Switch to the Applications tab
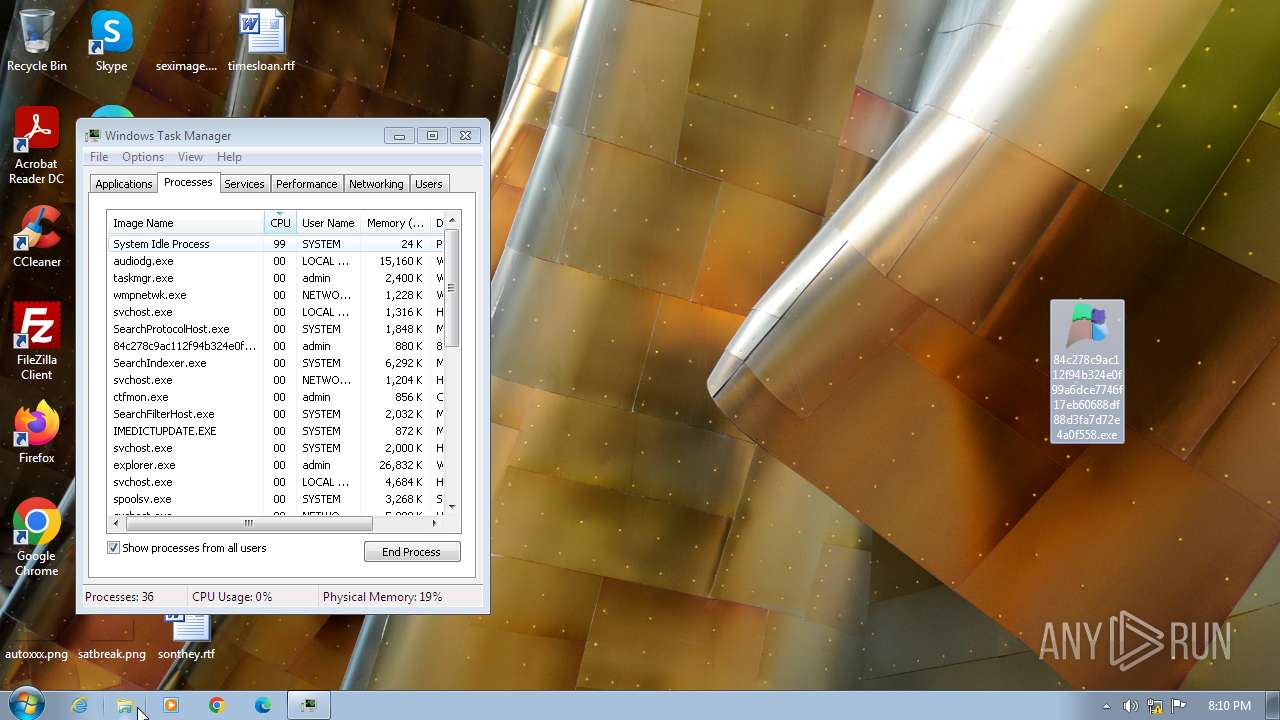The width and height of the screenshot is (1280, 720). (x=124, y=184)
